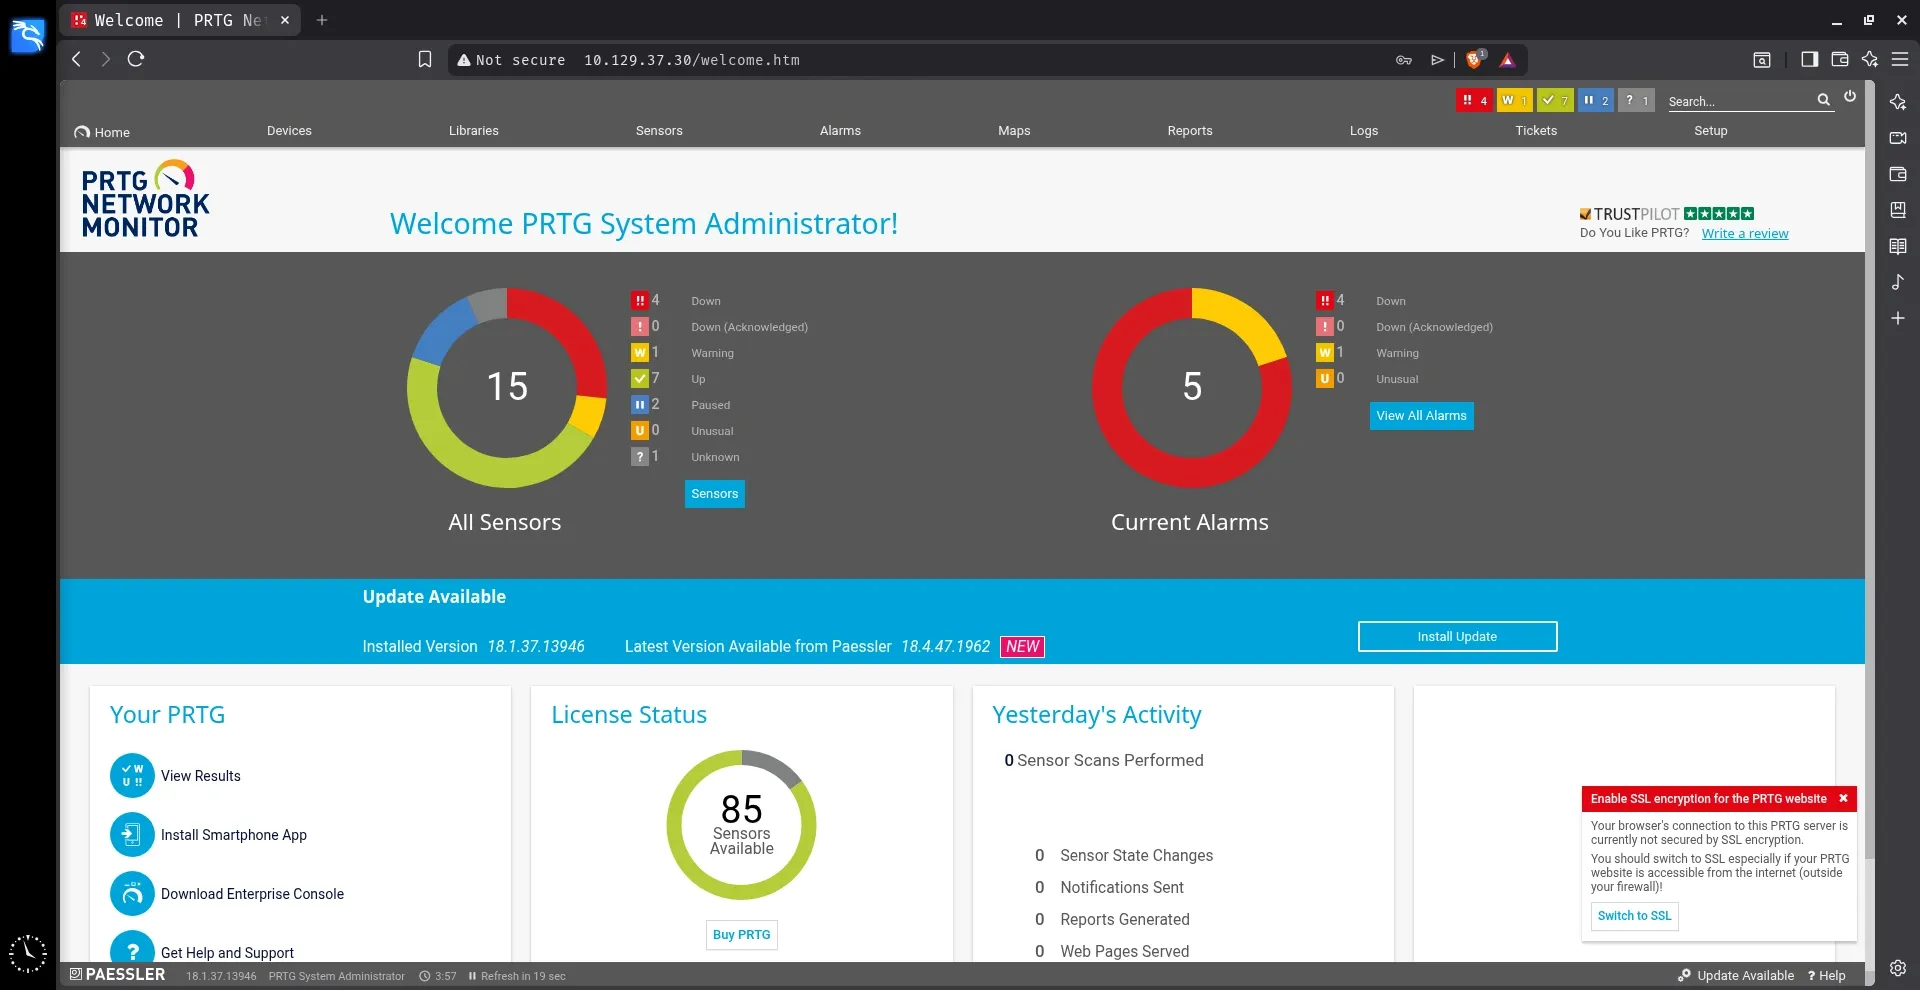Click the Kali dragon desktop icon
Viewport: 1920px width, 990px height.
coord(28,36)
